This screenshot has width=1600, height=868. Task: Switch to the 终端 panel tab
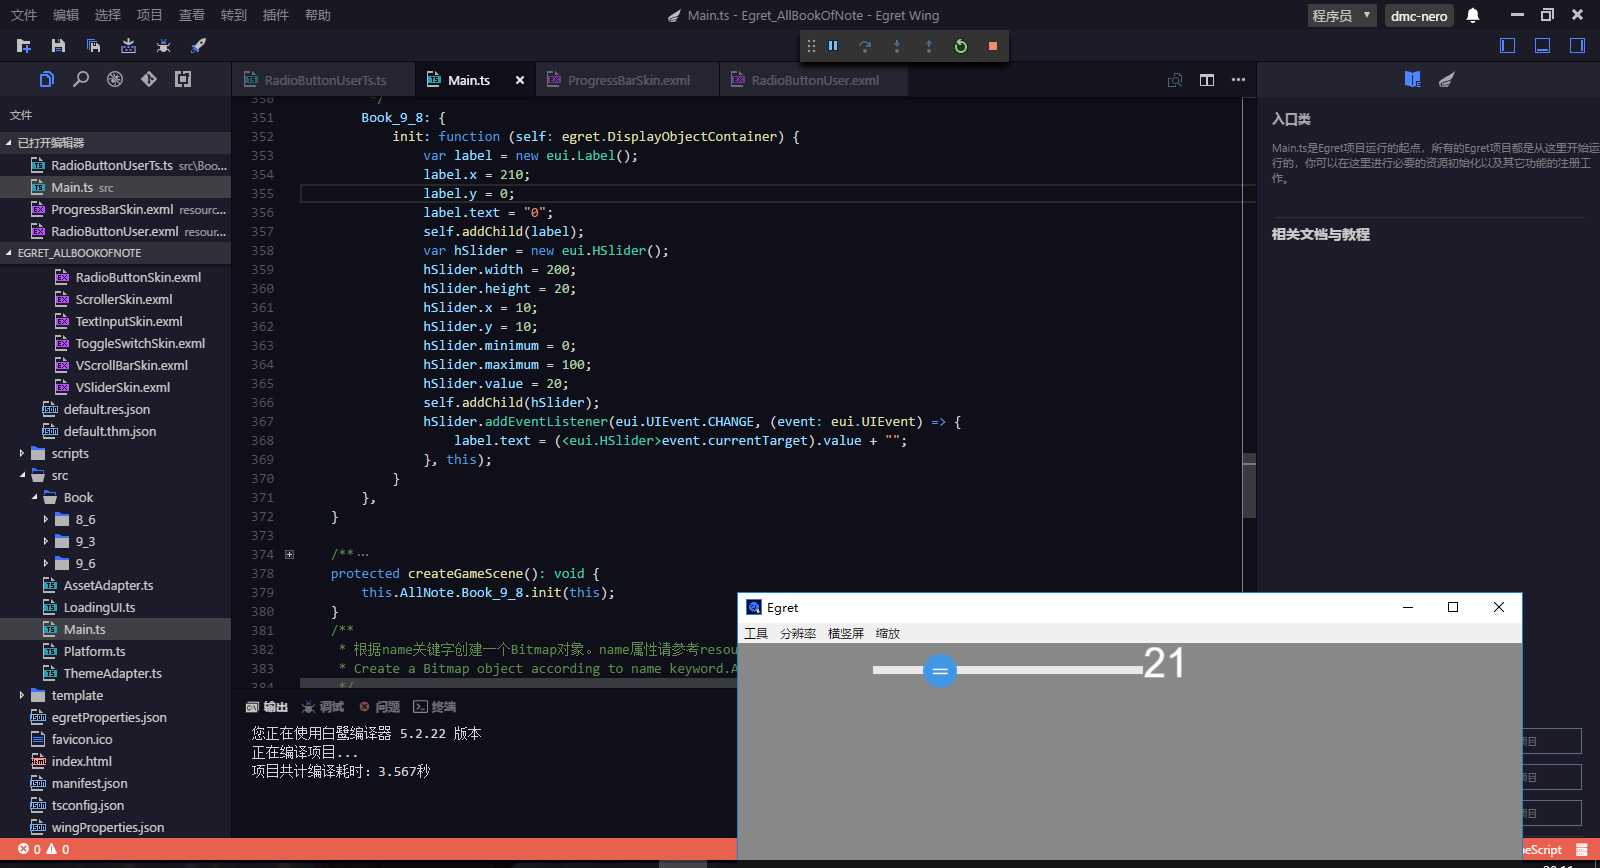click(x=434, y=707)
